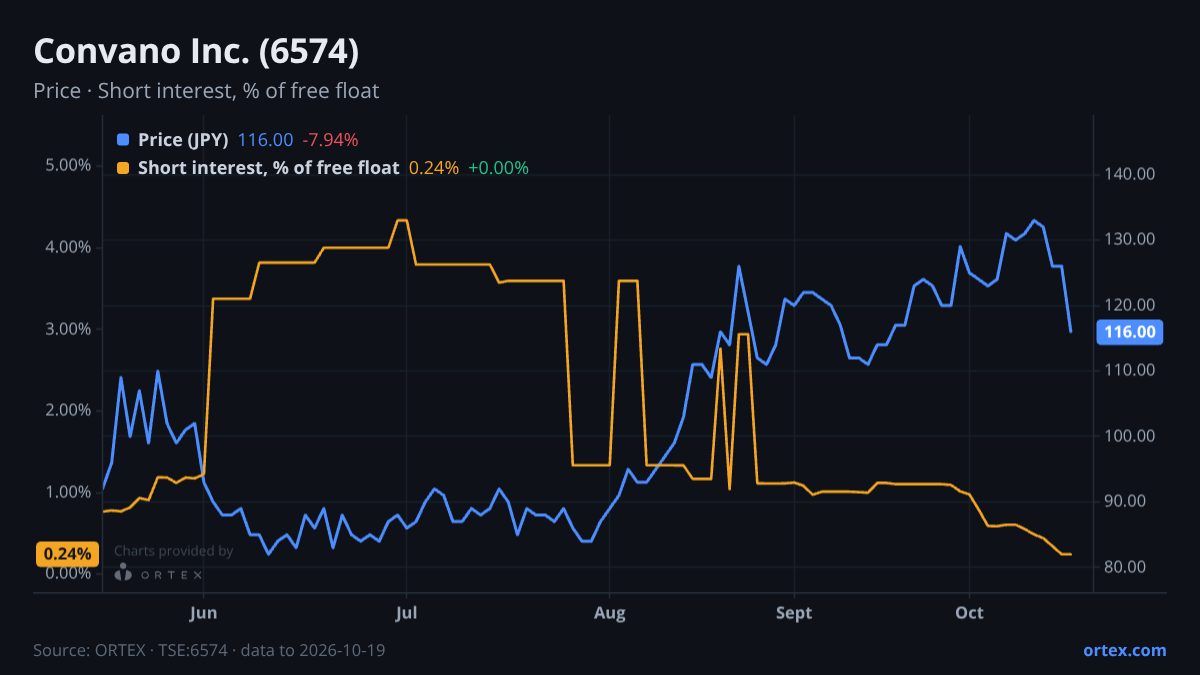The width and height of the screenshot is (1200, 675).
Task: Click the Sept label on the time axis
Action: pos(794,612)
